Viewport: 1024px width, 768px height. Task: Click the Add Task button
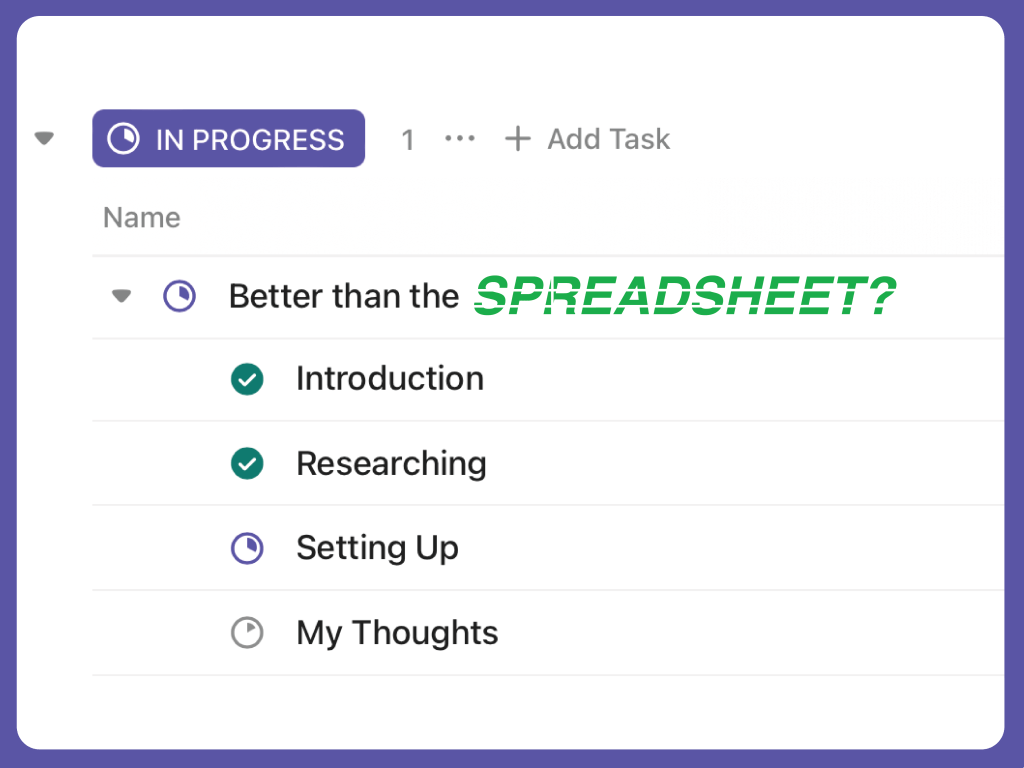click(587, 139)
